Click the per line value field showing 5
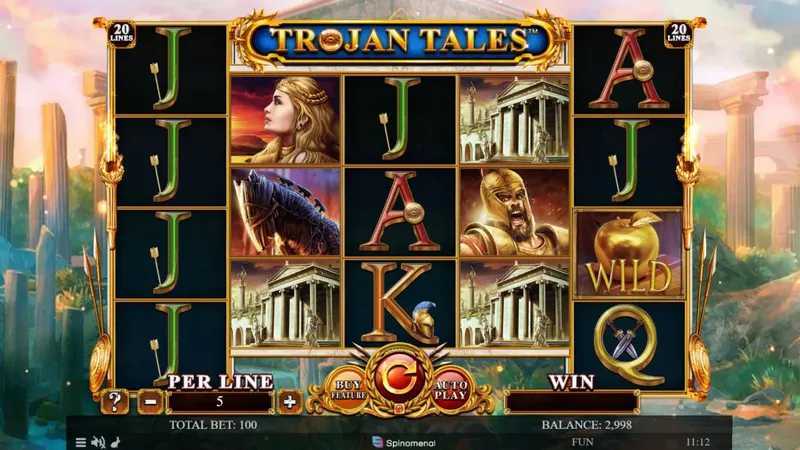 [x=220, y=402]
